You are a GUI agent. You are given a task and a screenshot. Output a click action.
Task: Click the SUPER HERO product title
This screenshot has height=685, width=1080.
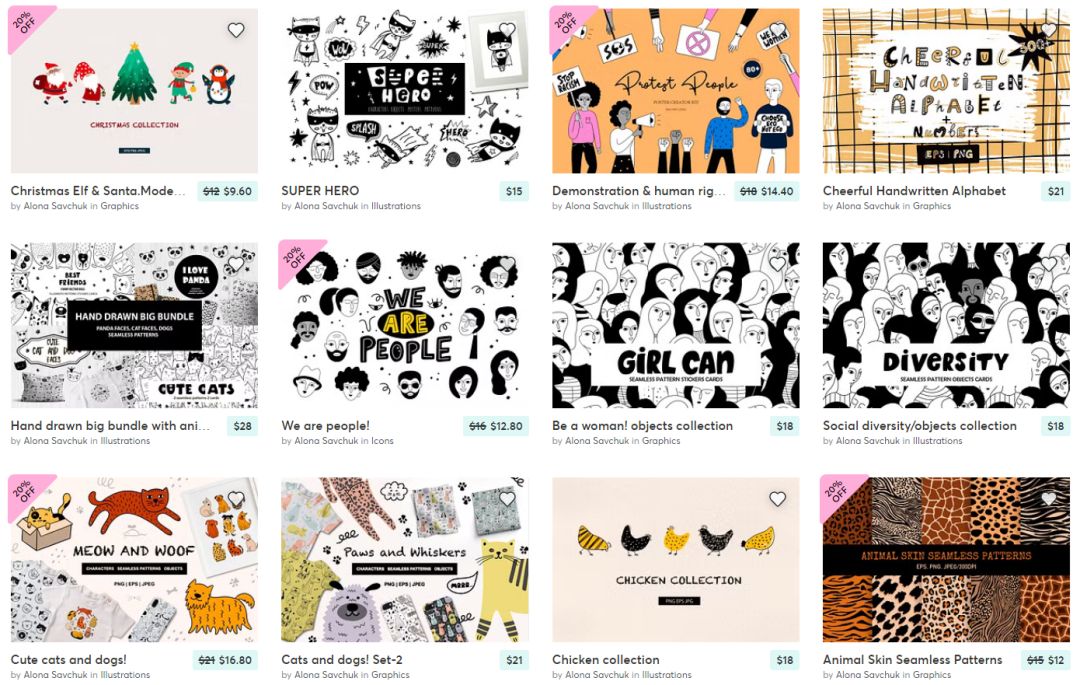pos(320,191)
